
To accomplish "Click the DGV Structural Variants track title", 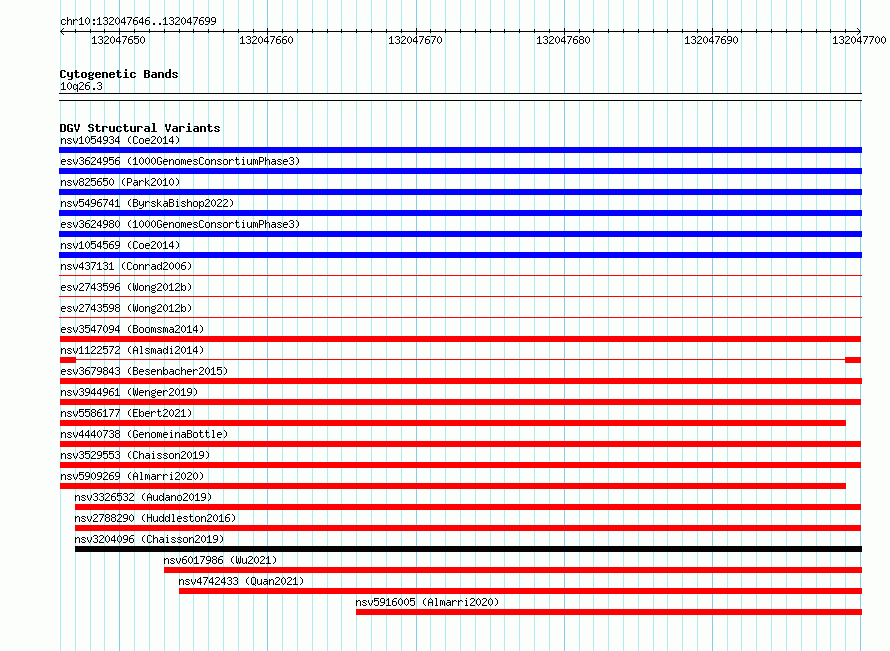I will pyautogui.click(x=140, y=128).
